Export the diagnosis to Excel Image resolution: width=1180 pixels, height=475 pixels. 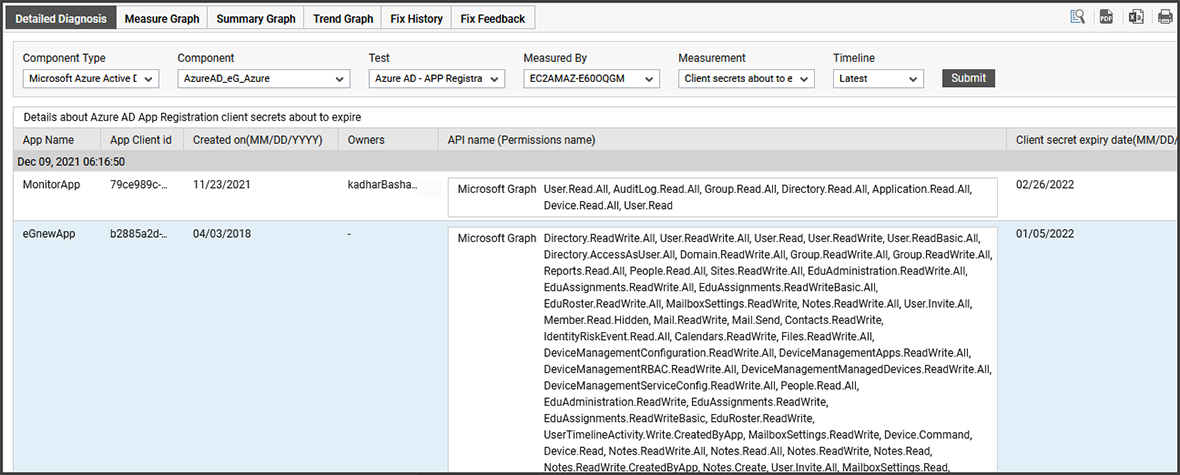[1135, 17]
